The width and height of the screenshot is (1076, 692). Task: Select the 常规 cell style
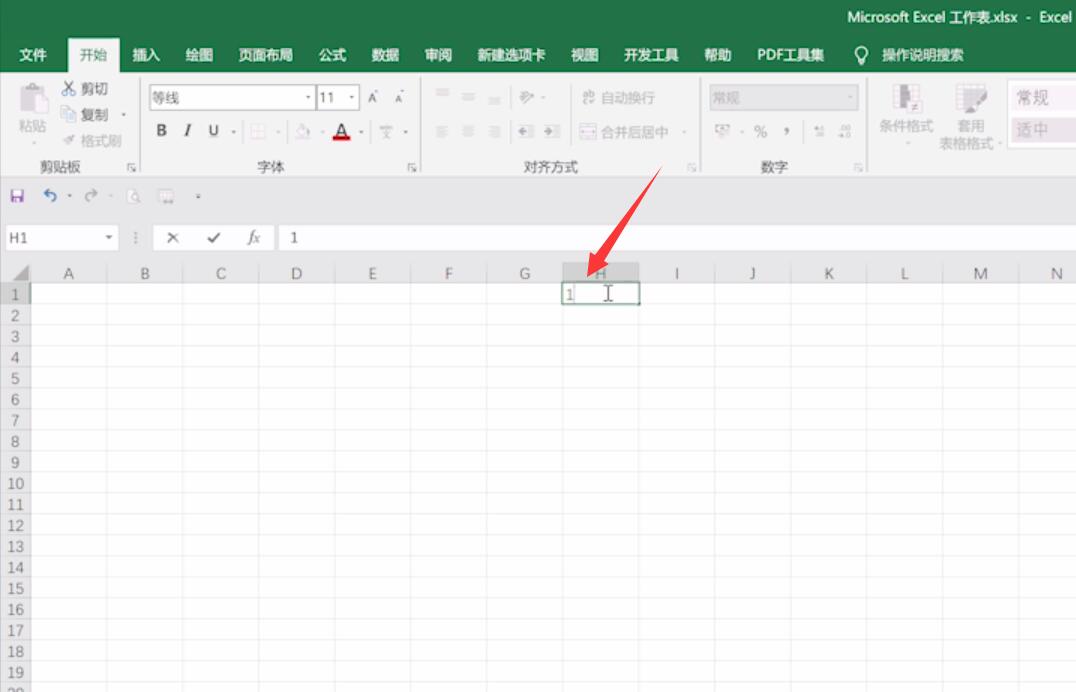1042,97
